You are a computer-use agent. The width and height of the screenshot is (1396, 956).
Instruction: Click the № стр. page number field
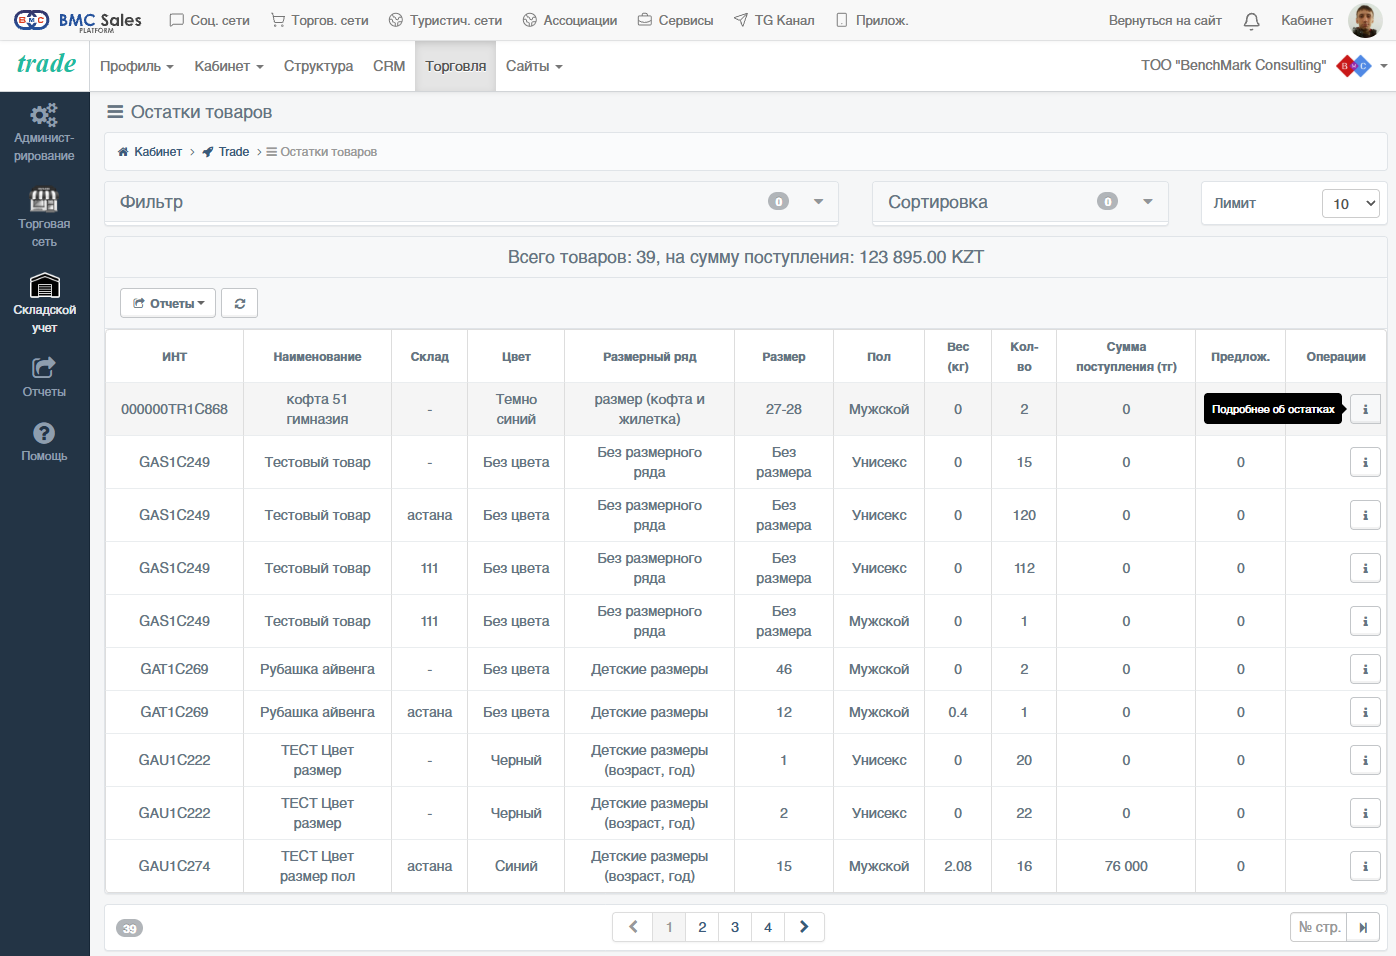[x=1319, y=927]
